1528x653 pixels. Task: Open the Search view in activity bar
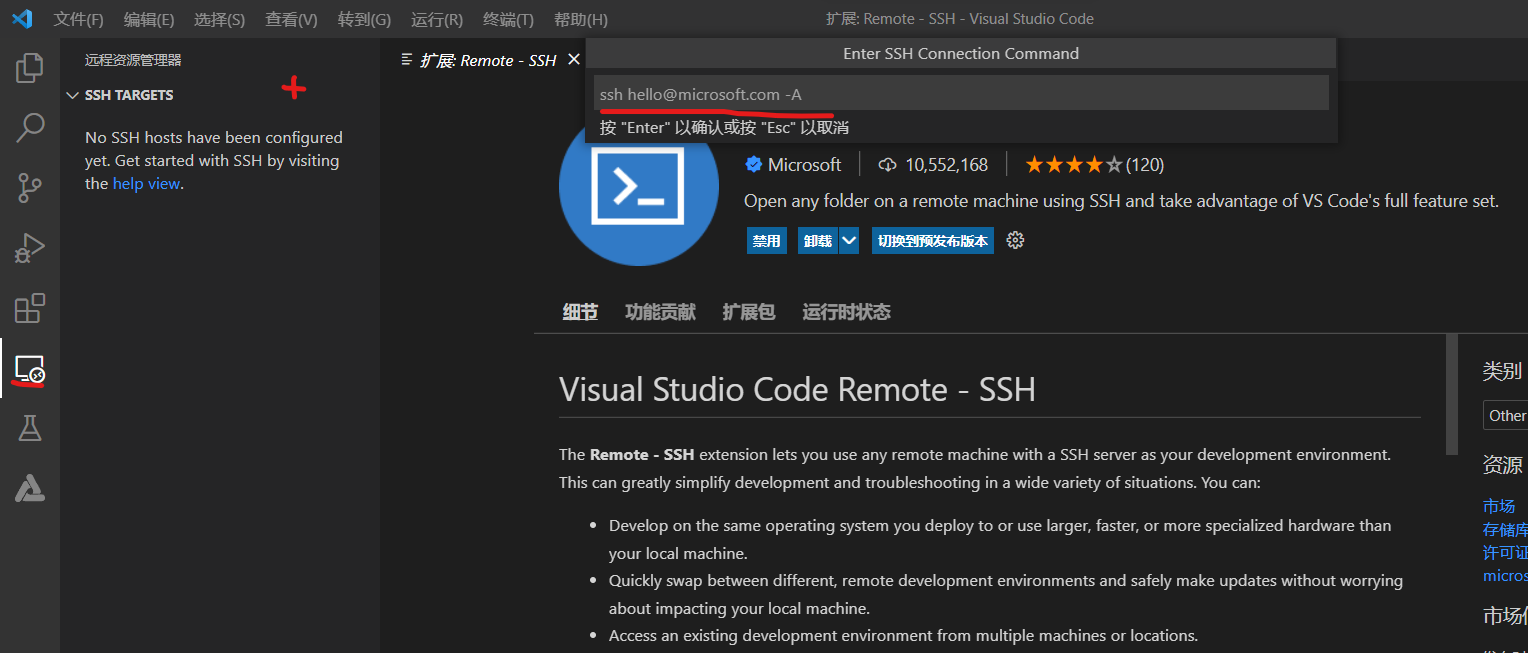[30, 127]
